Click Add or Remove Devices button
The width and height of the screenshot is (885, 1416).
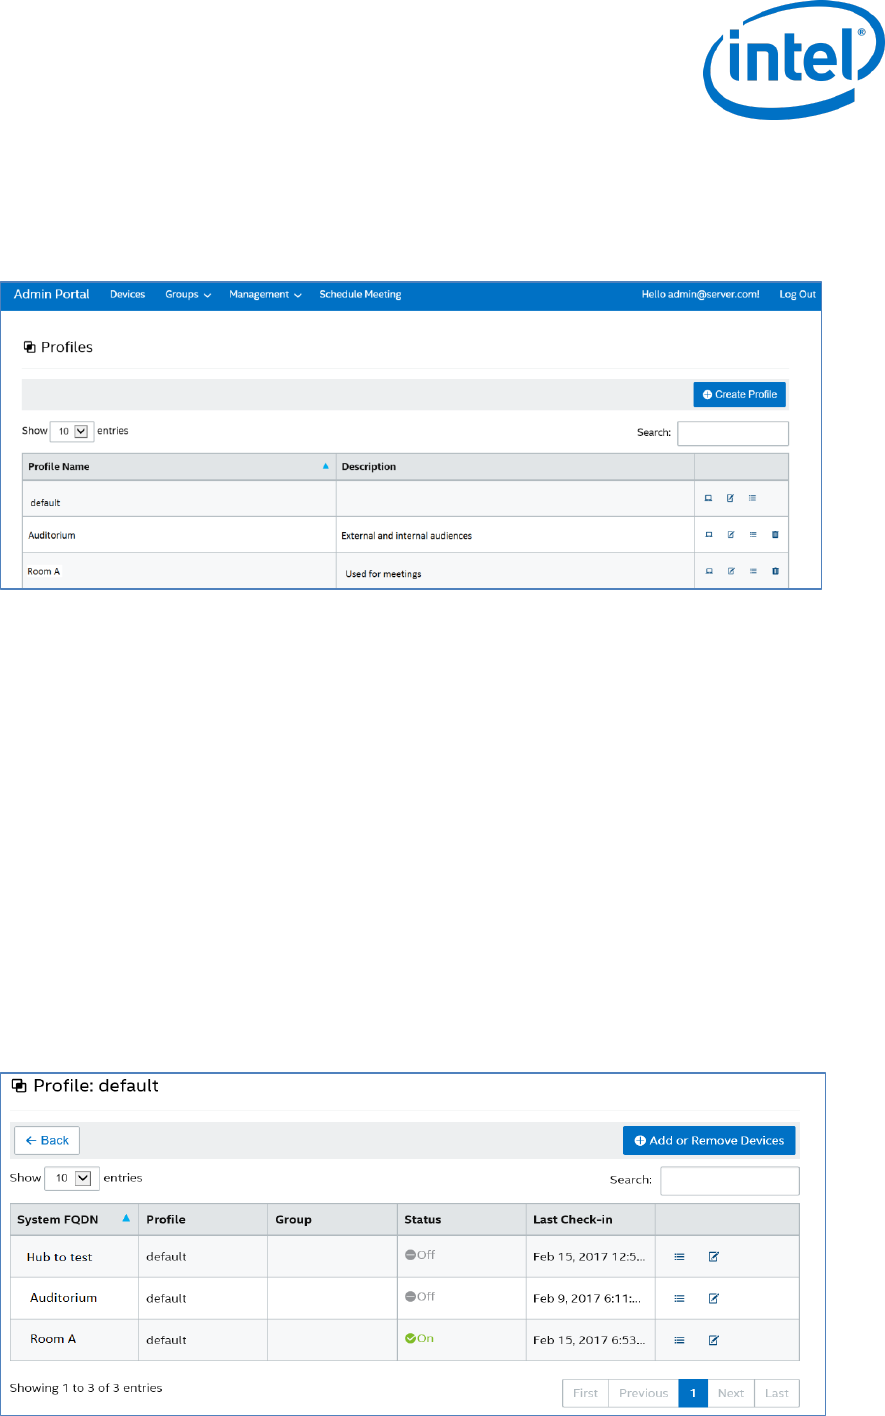[709, 1140]
